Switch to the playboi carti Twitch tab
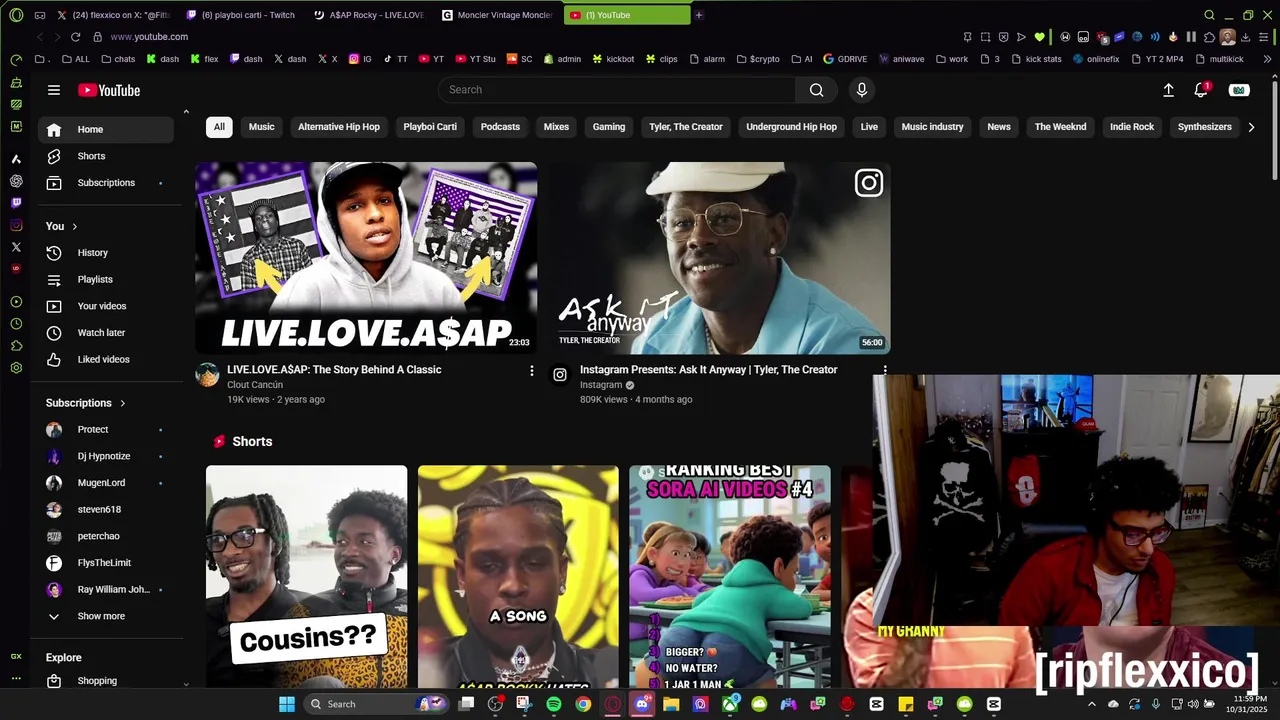The image size is (1280, 720). (241, 15)
